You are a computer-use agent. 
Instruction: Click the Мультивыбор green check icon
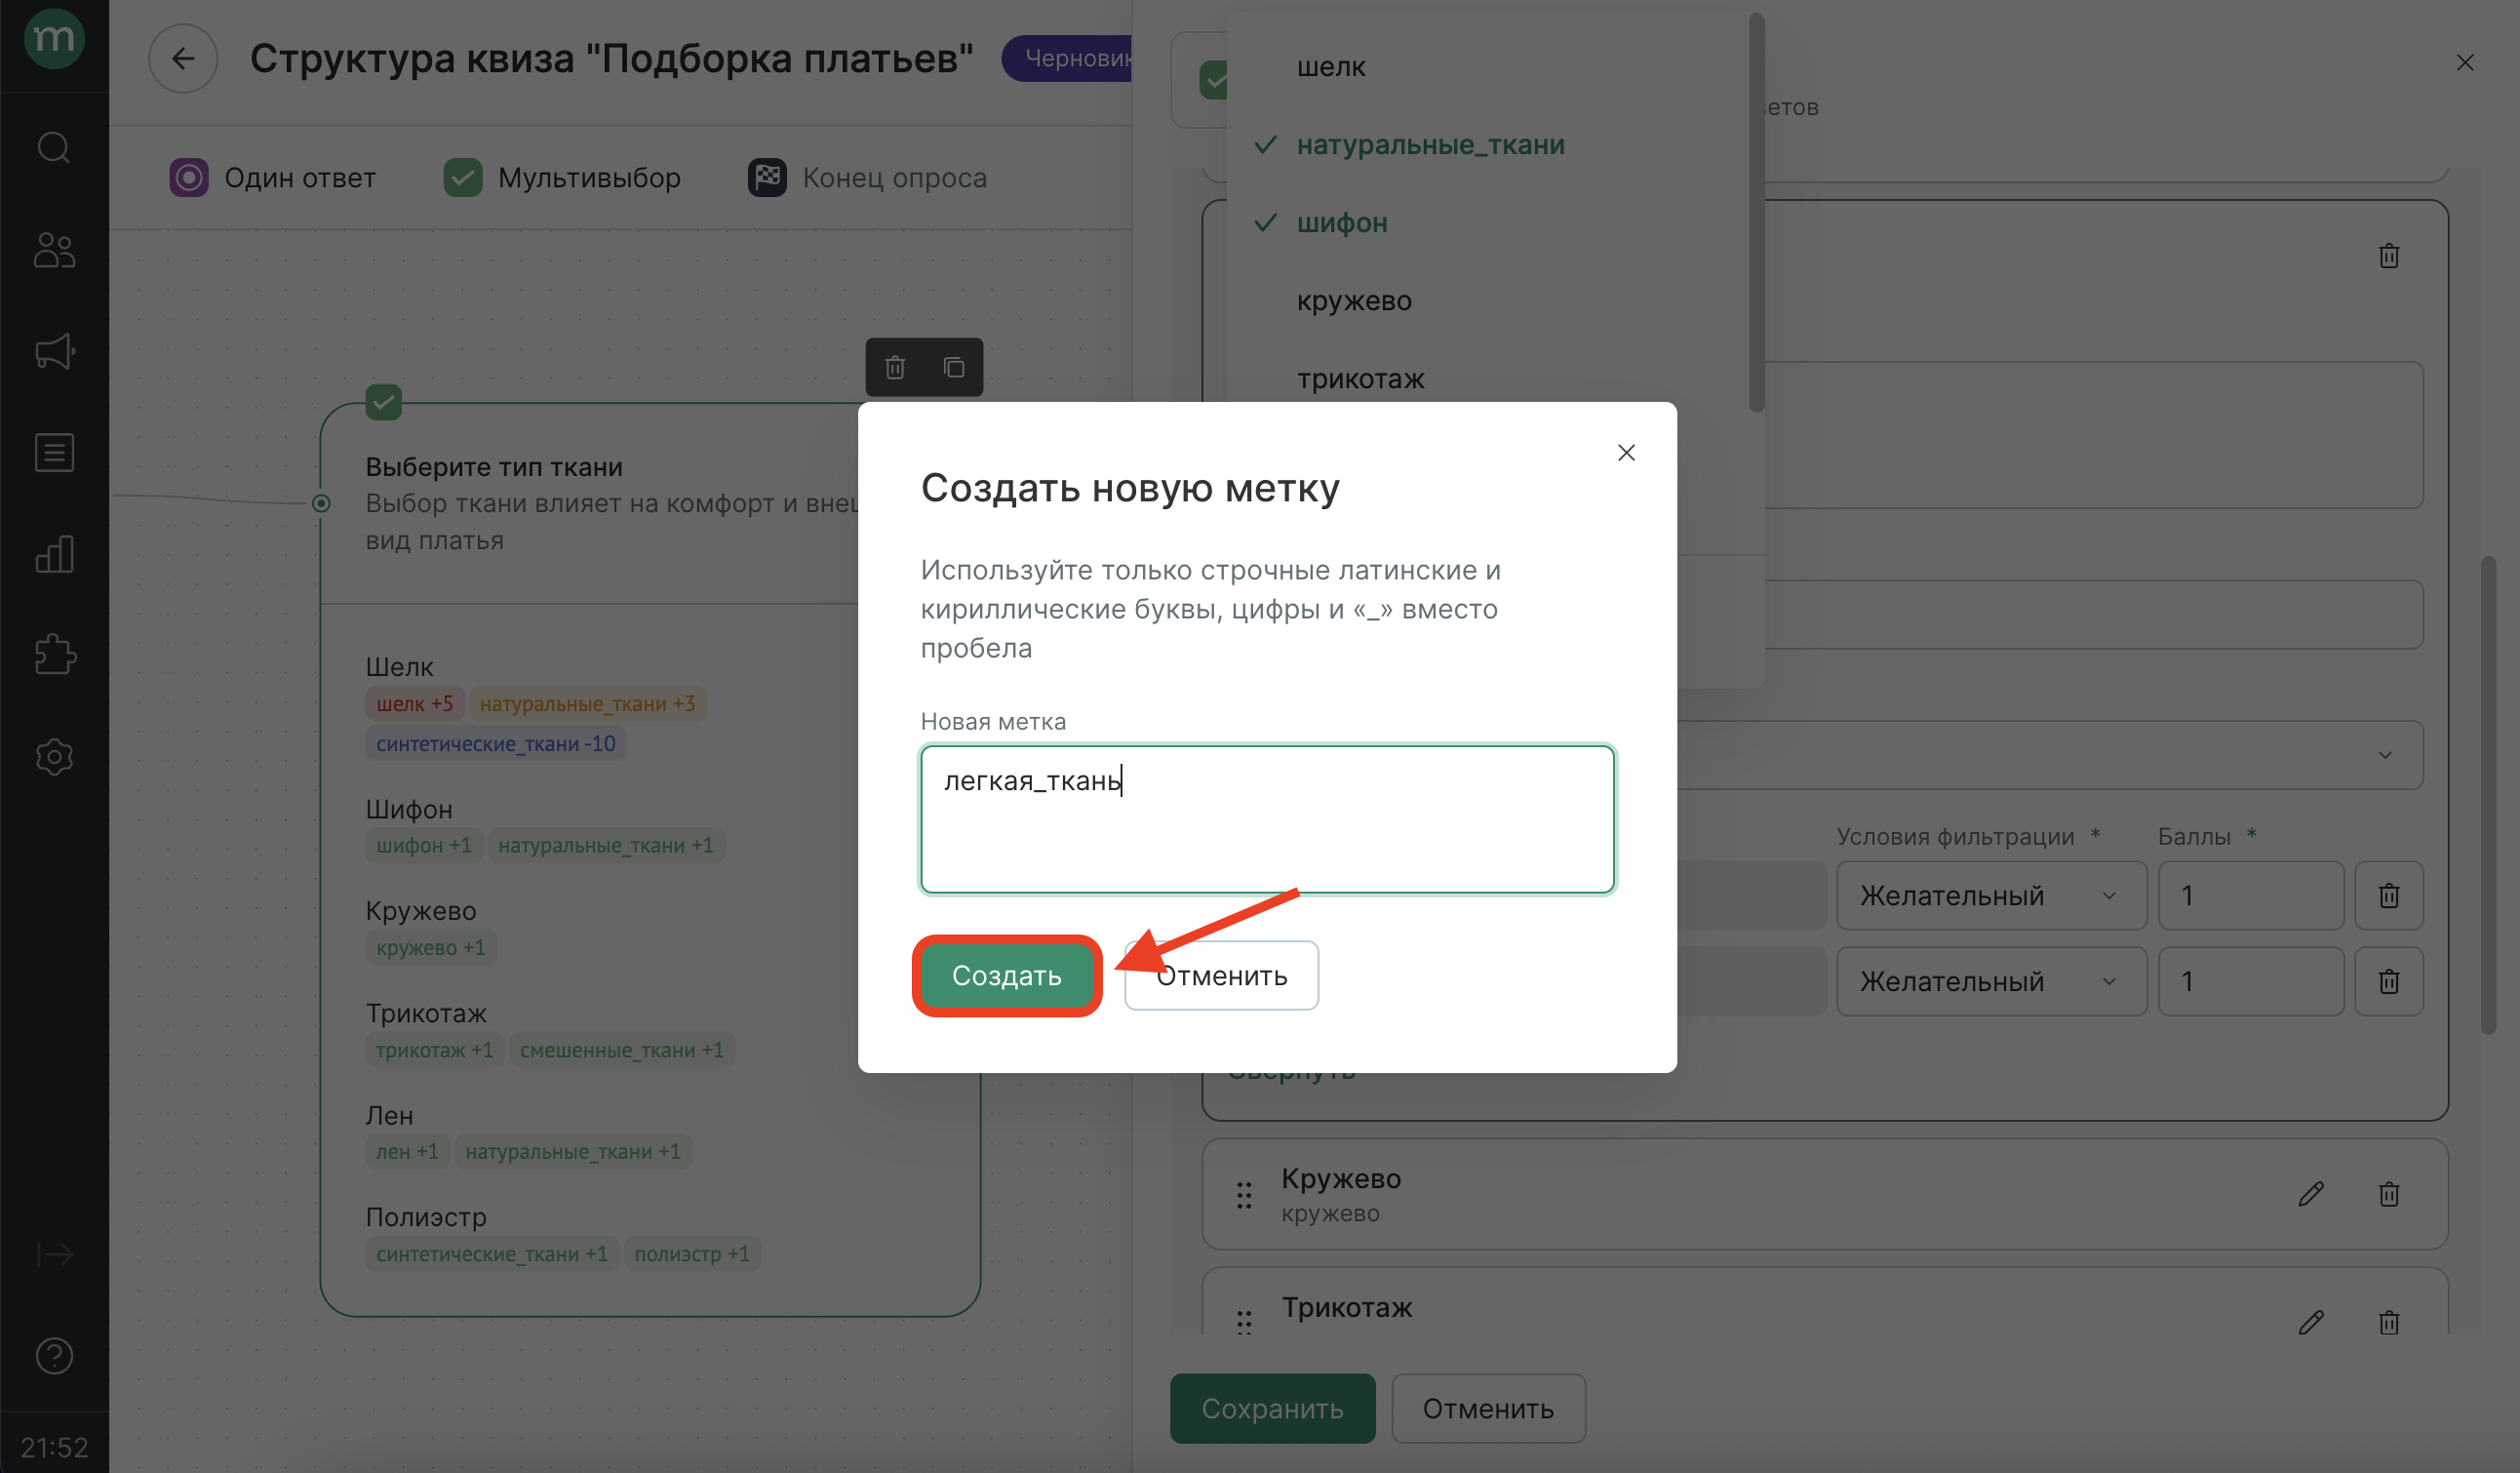click(462, 178)
